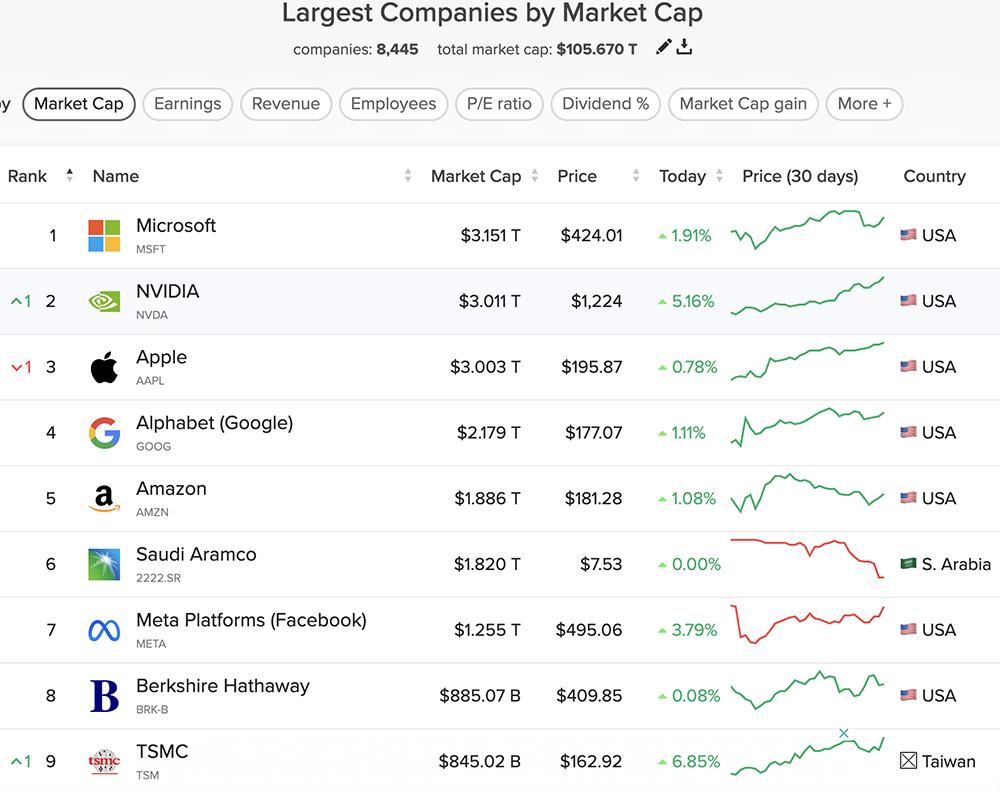The image size is (1000, 792).
Task: Sort table by Rank column arrows
Action: (x=69, y=176)
